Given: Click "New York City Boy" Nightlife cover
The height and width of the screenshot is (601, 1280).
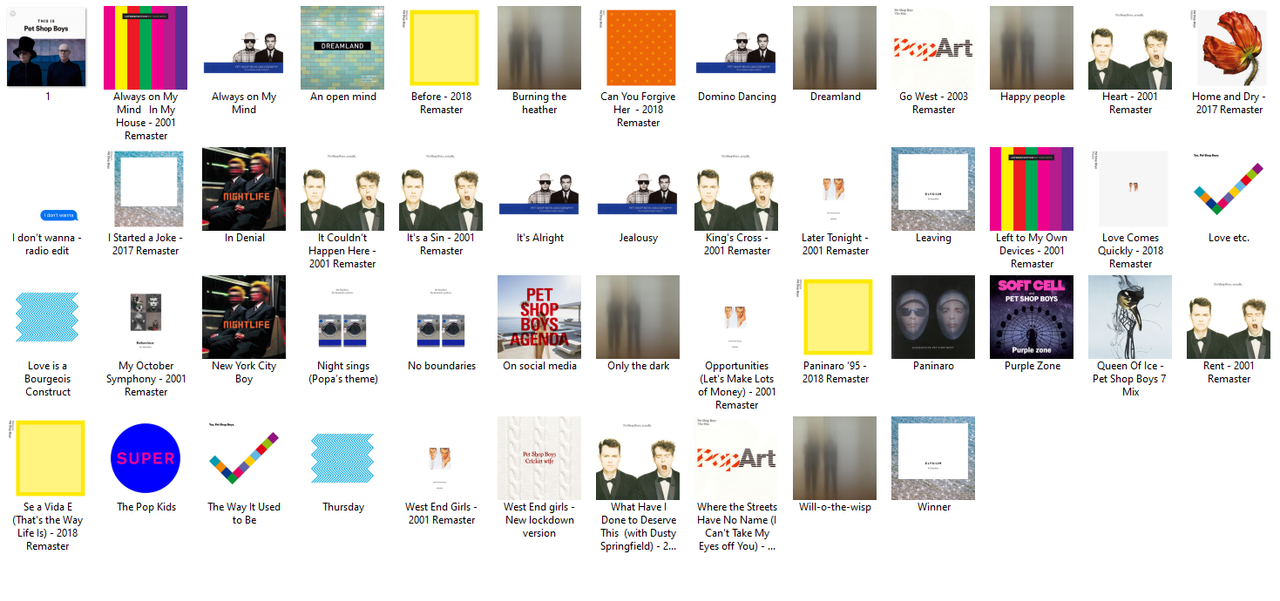Looking at the screenshot, I should click(x=244, y=317).
